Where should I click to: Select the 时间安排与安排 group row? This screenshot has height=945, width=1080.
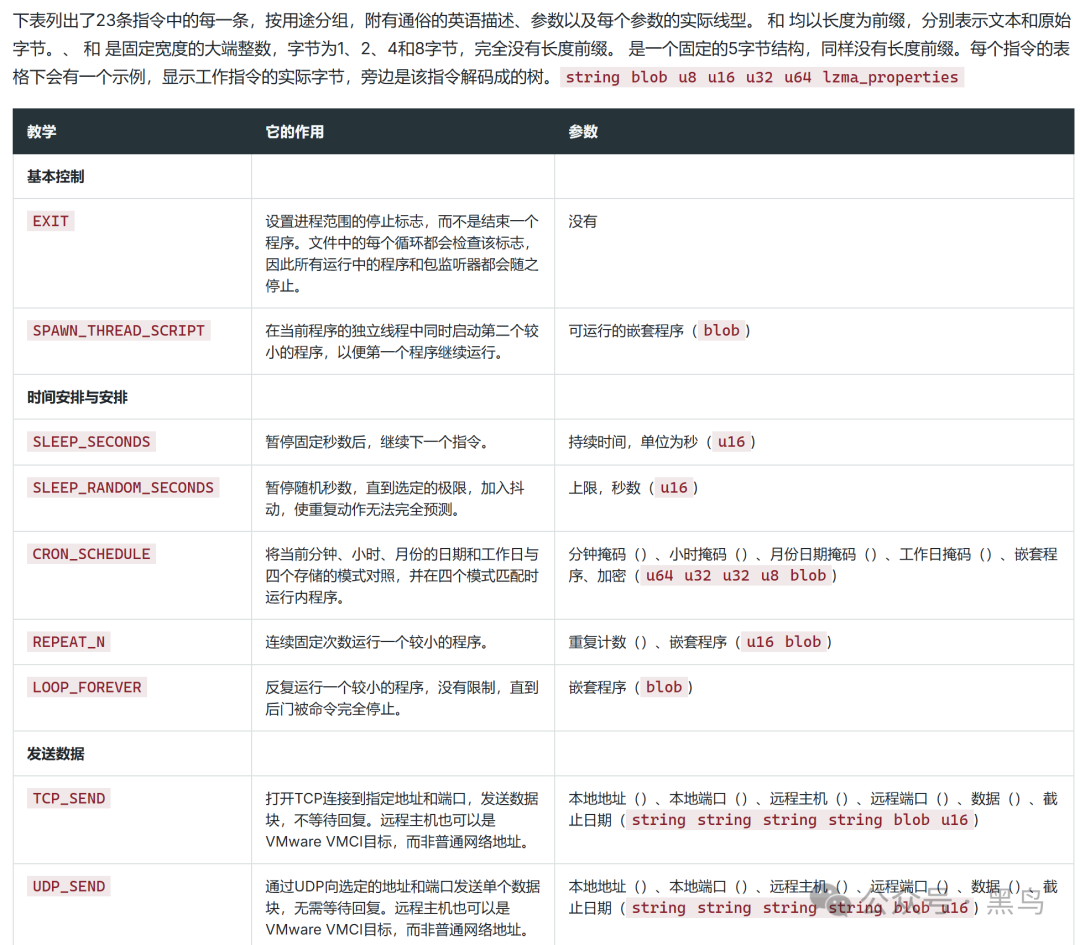tap(543, 397)
